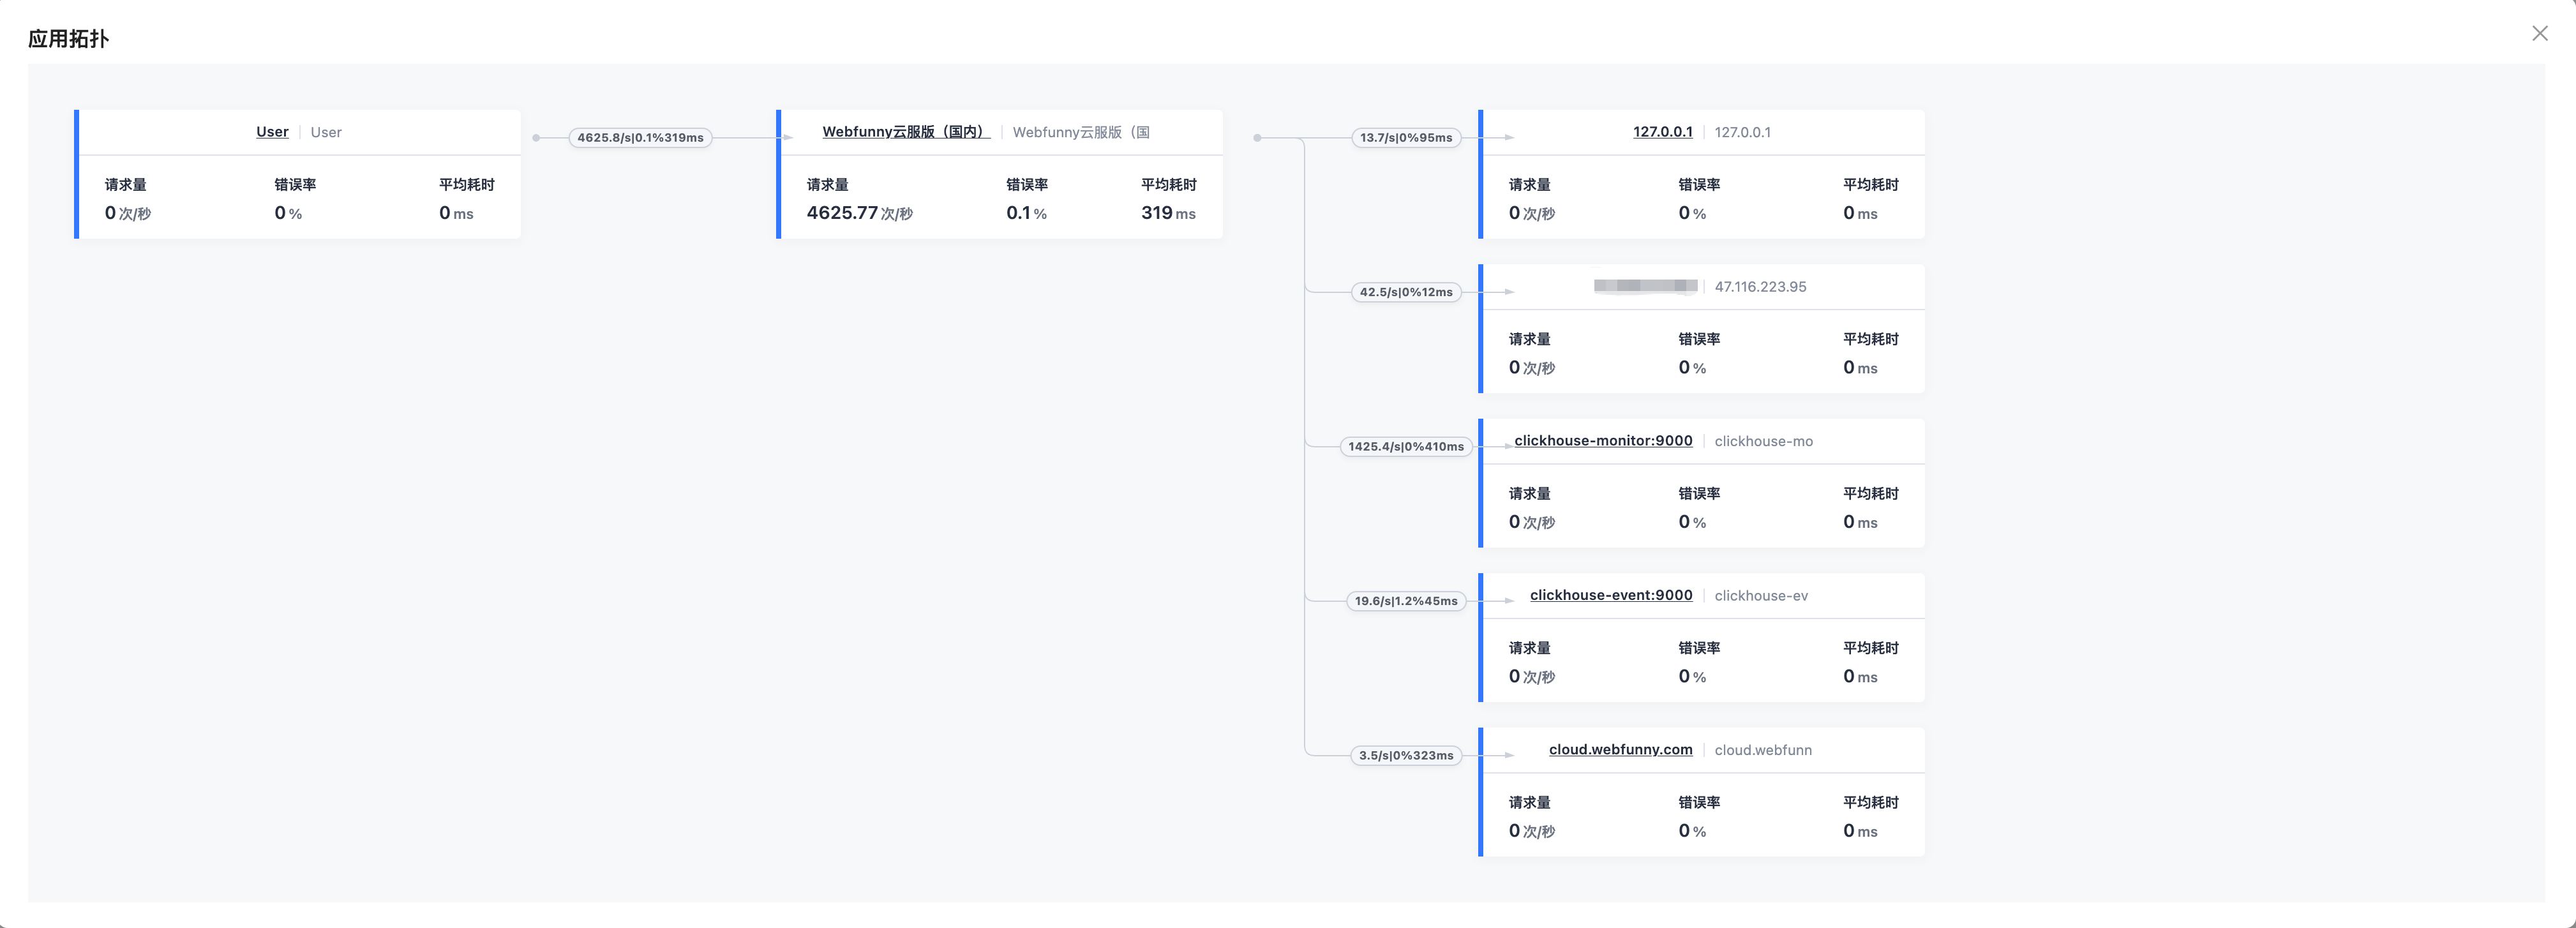Click the 319 ms average latency value
2576x928 pixels.
click(x=1167, y=213)
